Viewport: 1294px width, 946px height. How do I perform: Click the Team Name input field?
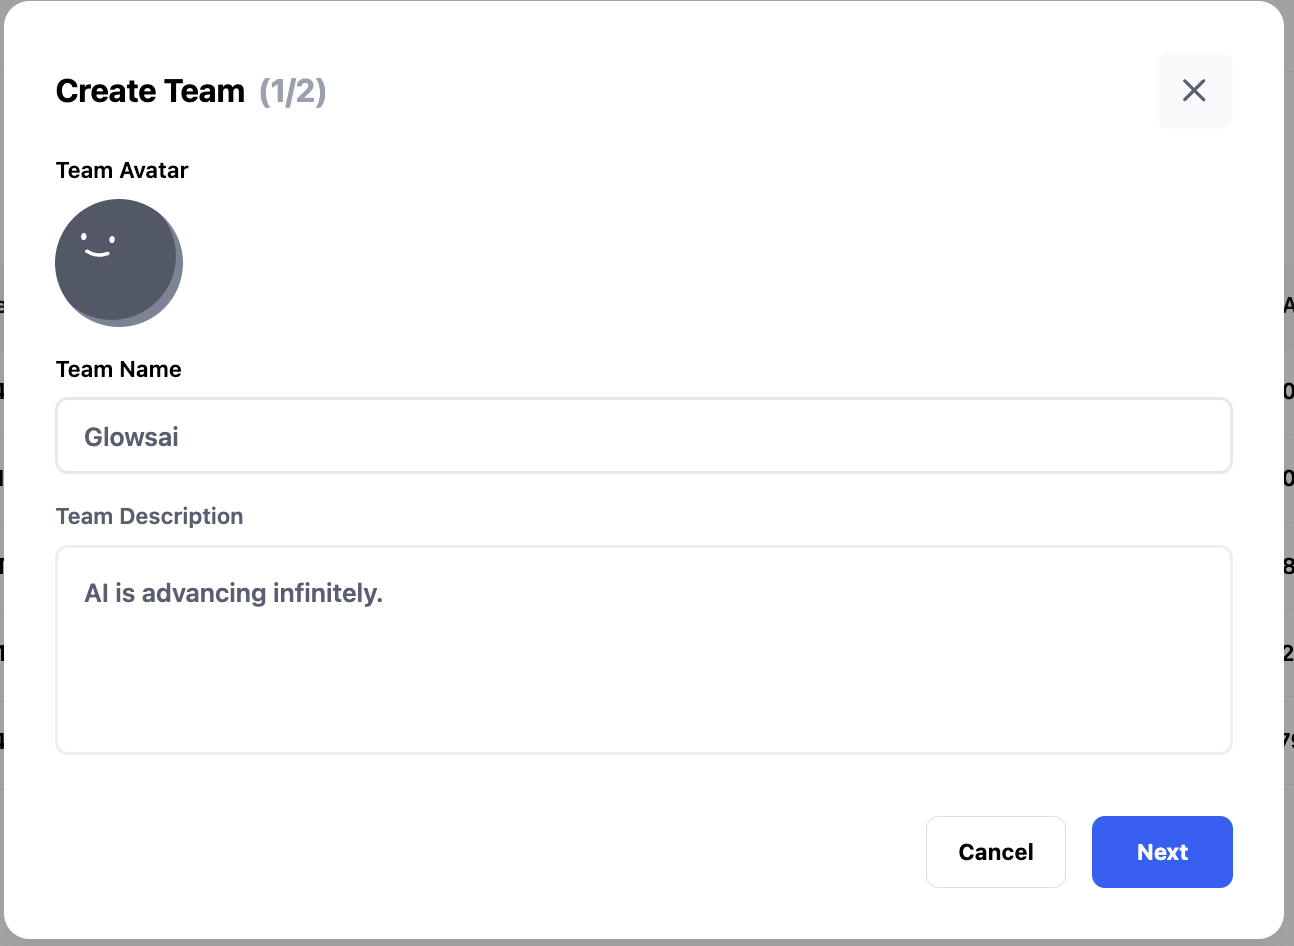644,436
